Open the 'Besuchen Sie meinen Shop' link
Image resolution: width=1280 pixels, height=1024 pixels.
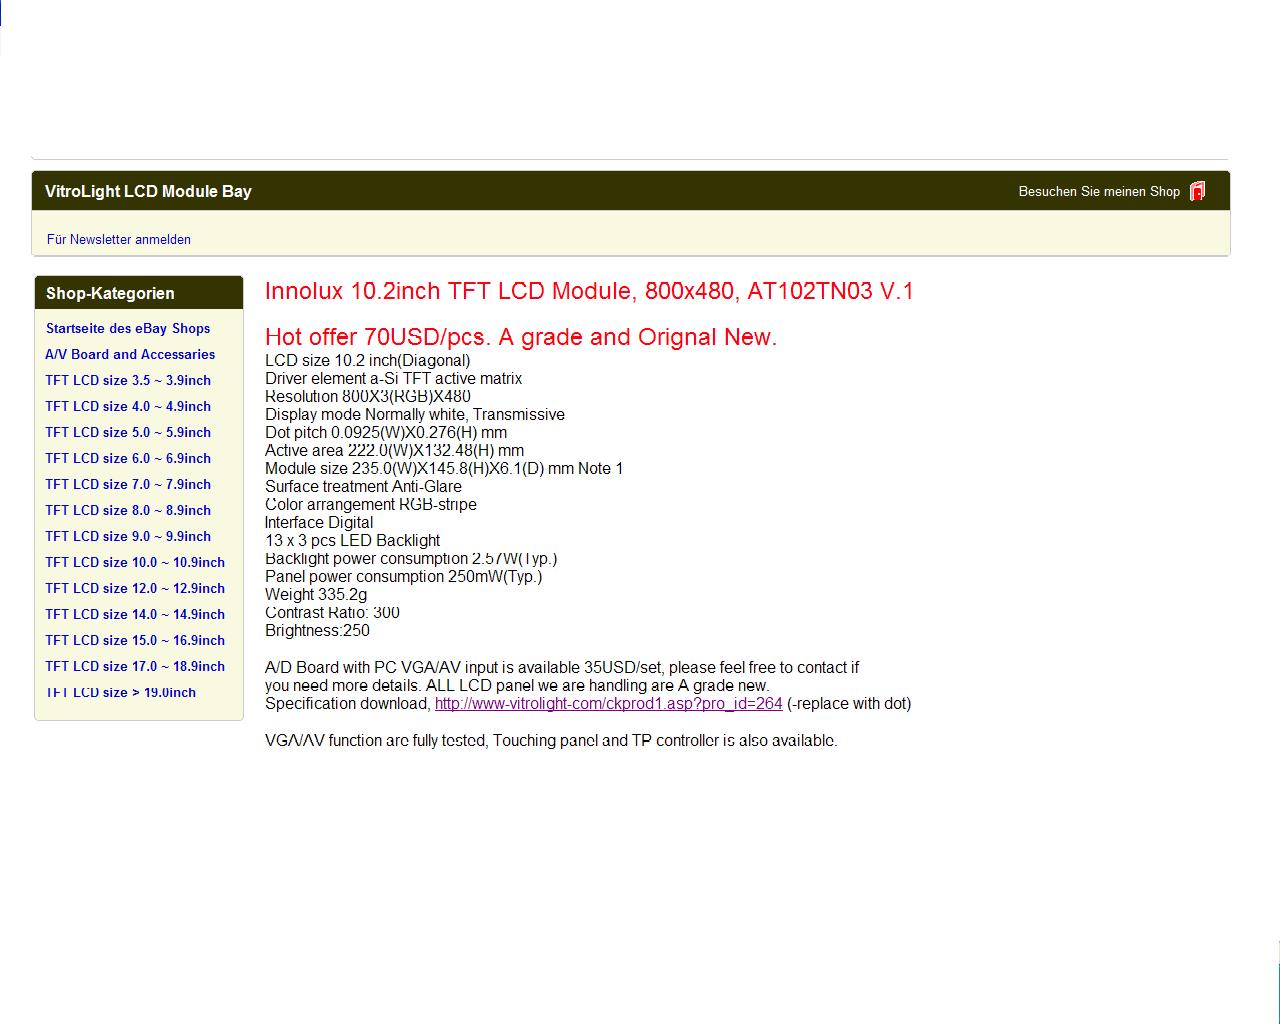(x=1099, y=191)
